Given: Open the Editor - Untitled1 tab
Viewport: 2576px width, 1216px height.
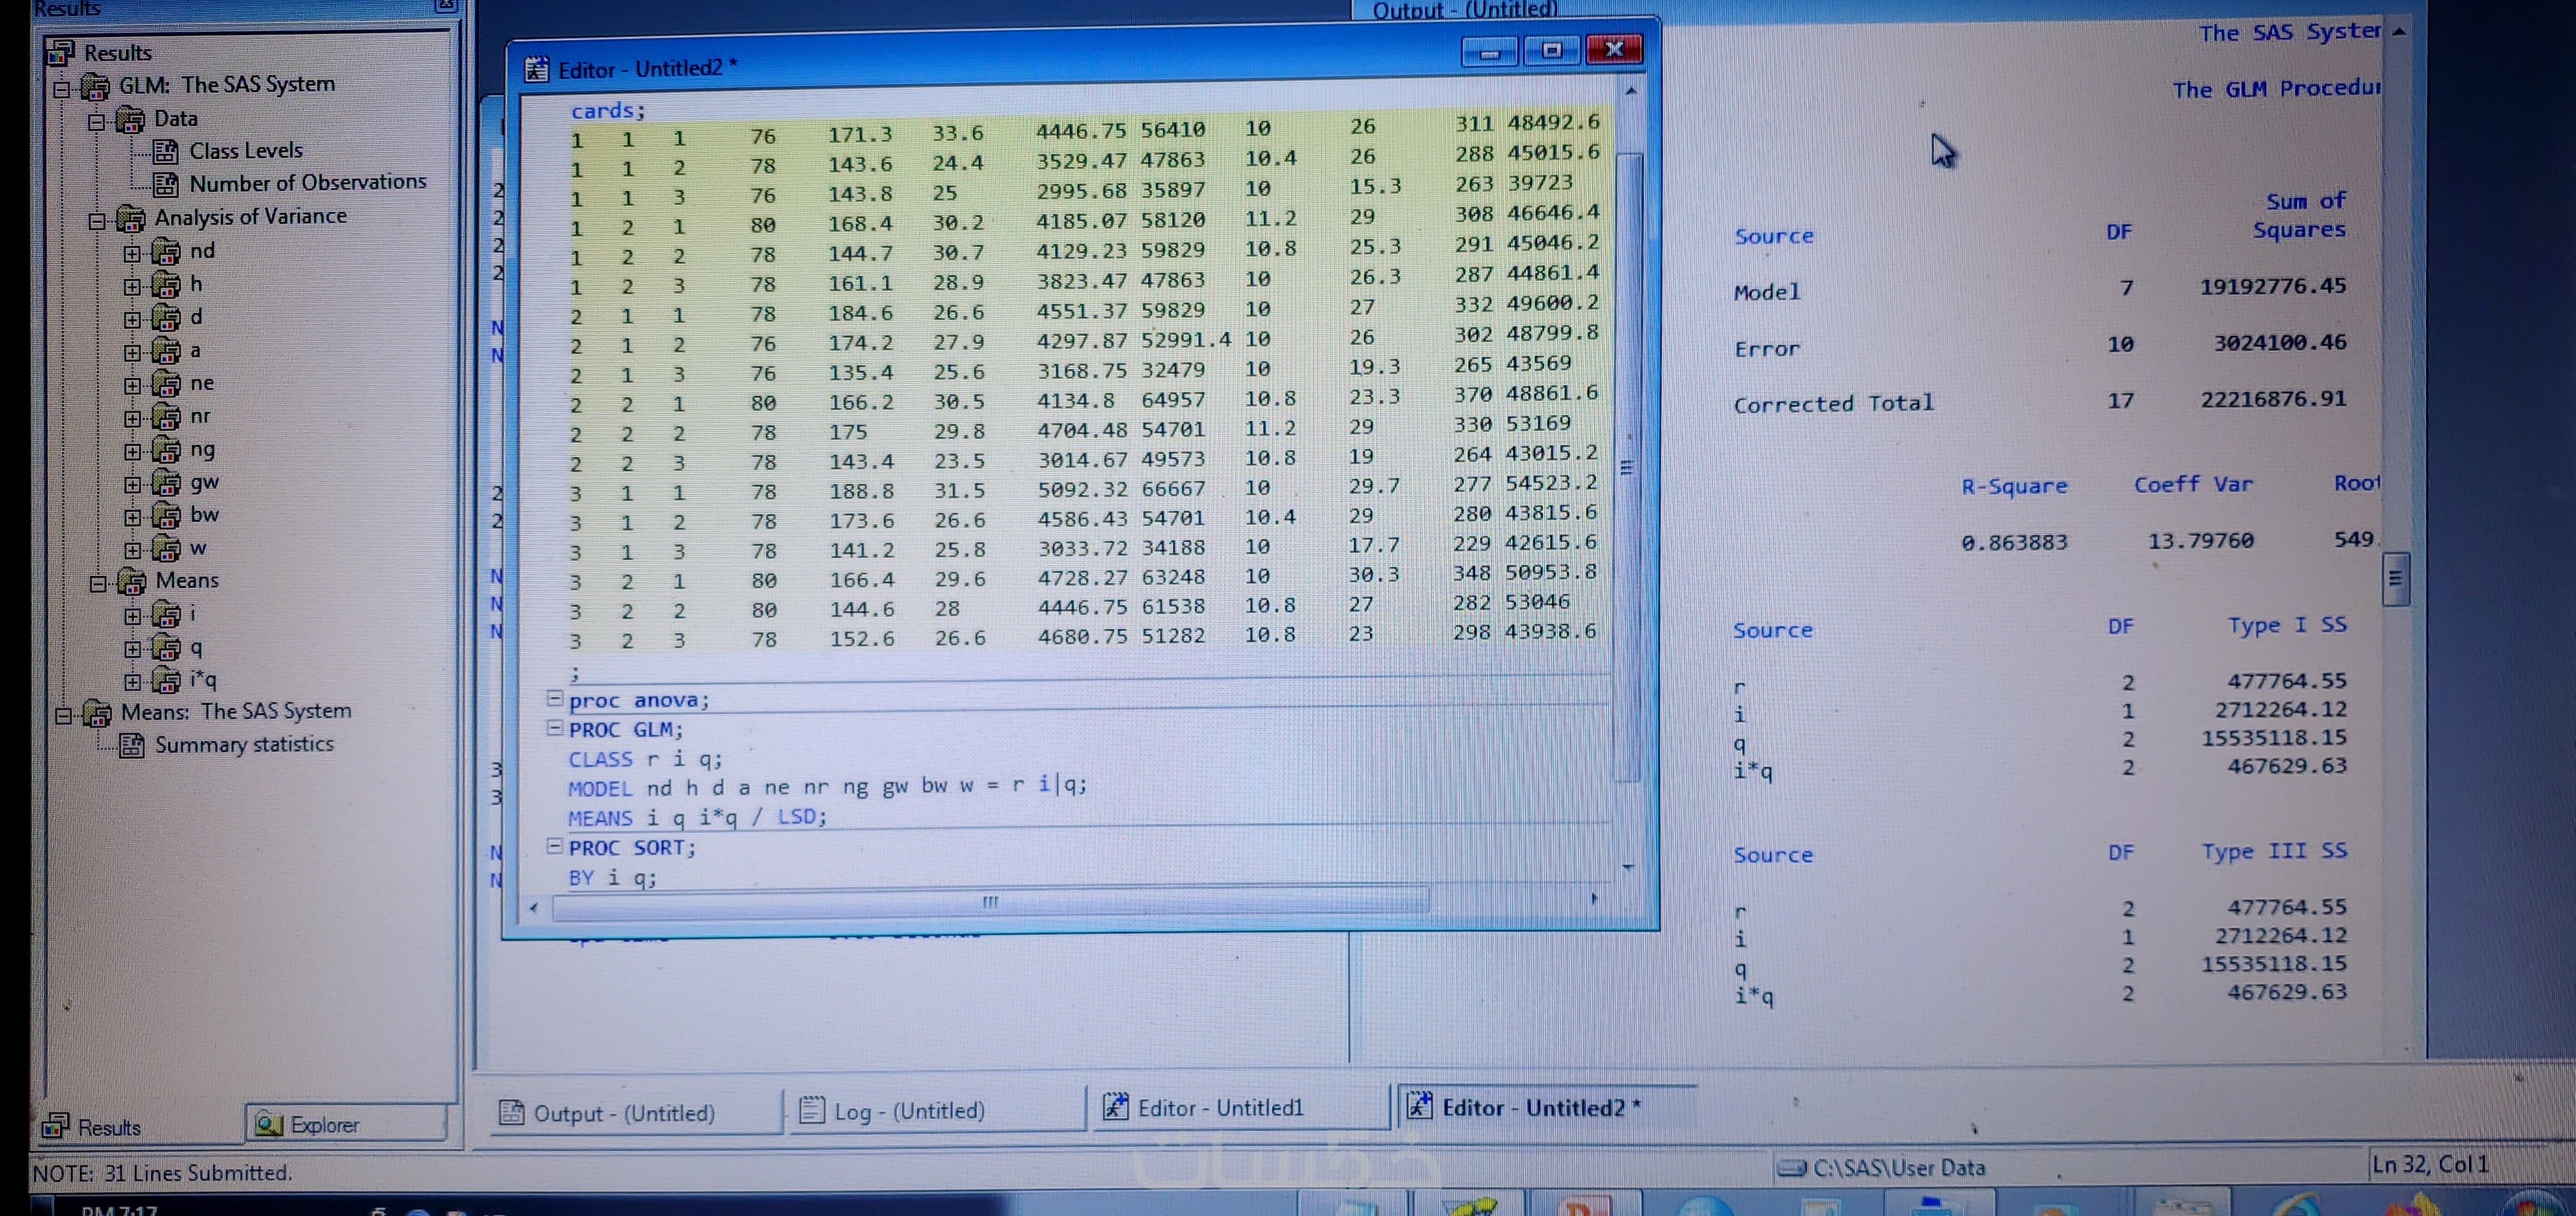Looking at the screenshot, I should tap(1220, 1108).
